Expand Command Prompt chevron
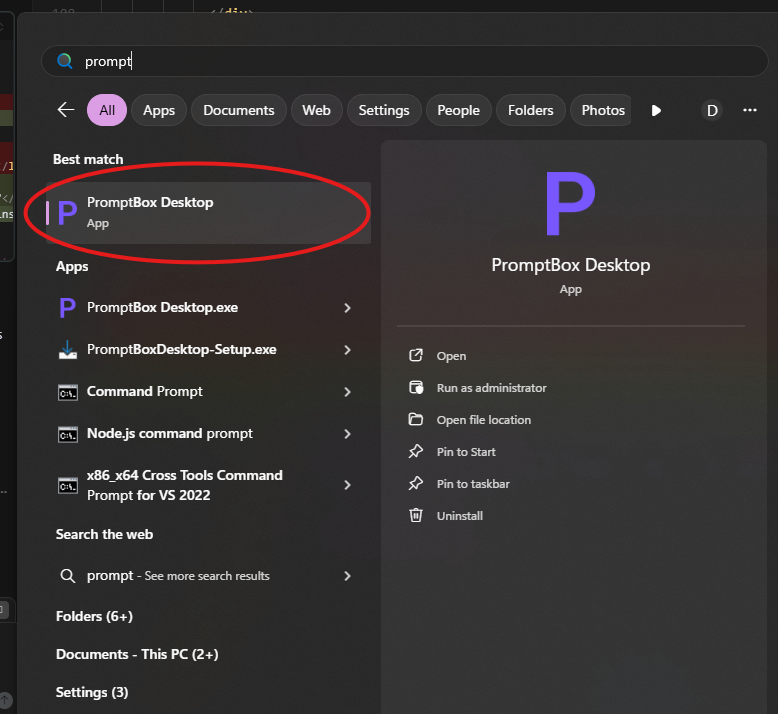 (347, 392)
